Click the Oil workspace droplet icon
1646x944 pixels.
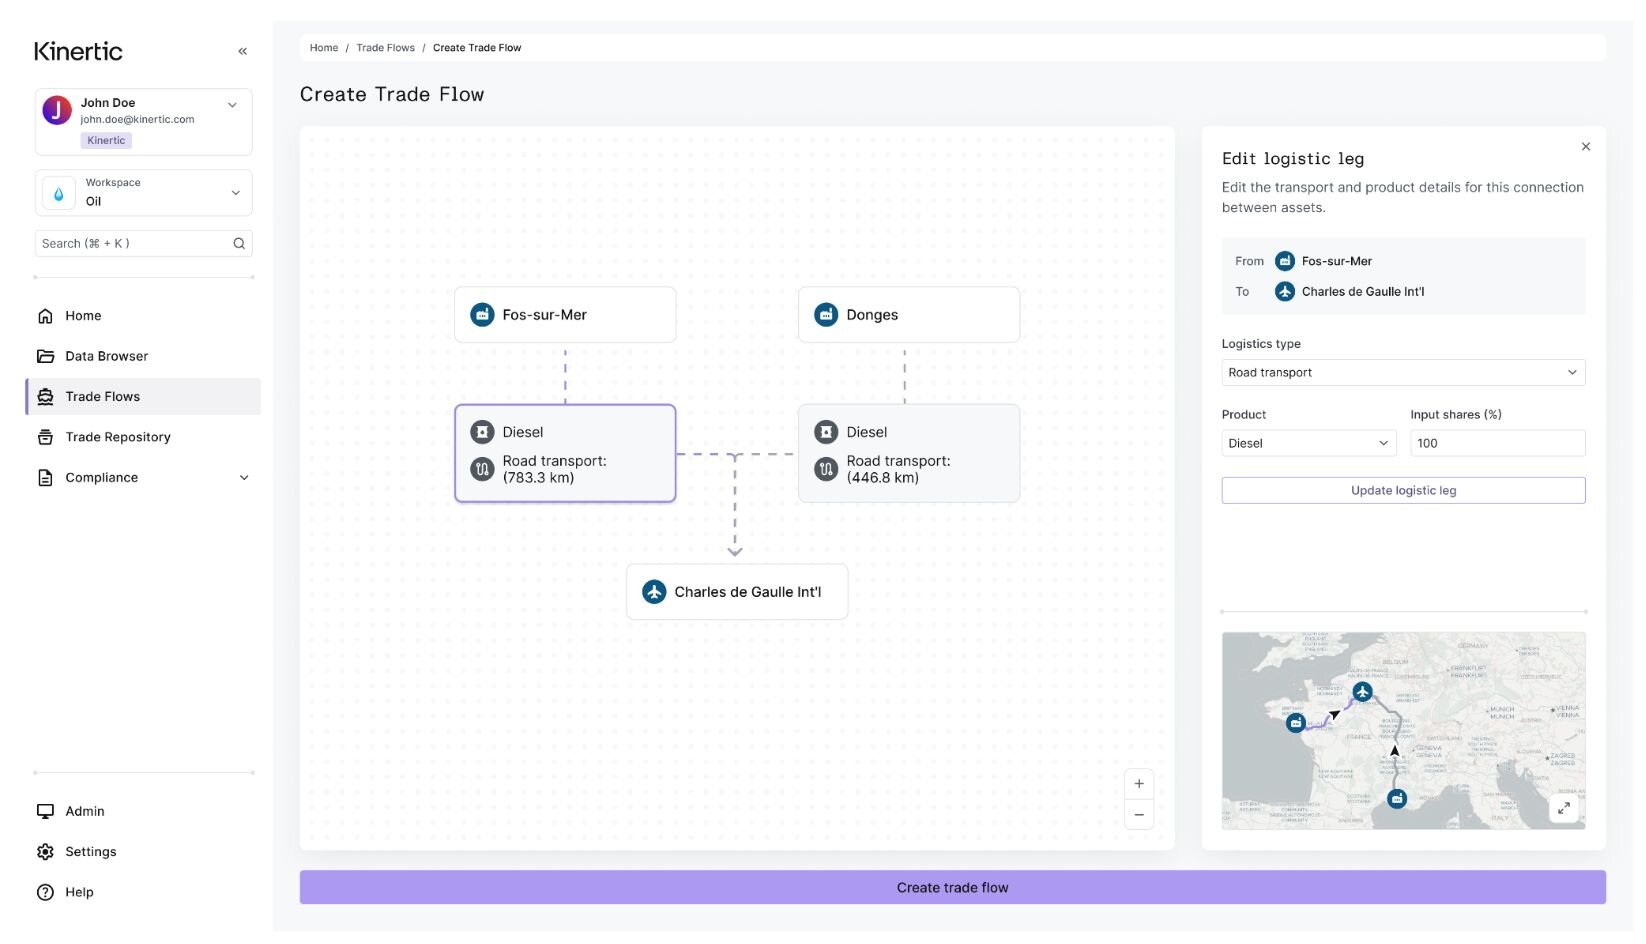tap(58, 194)
